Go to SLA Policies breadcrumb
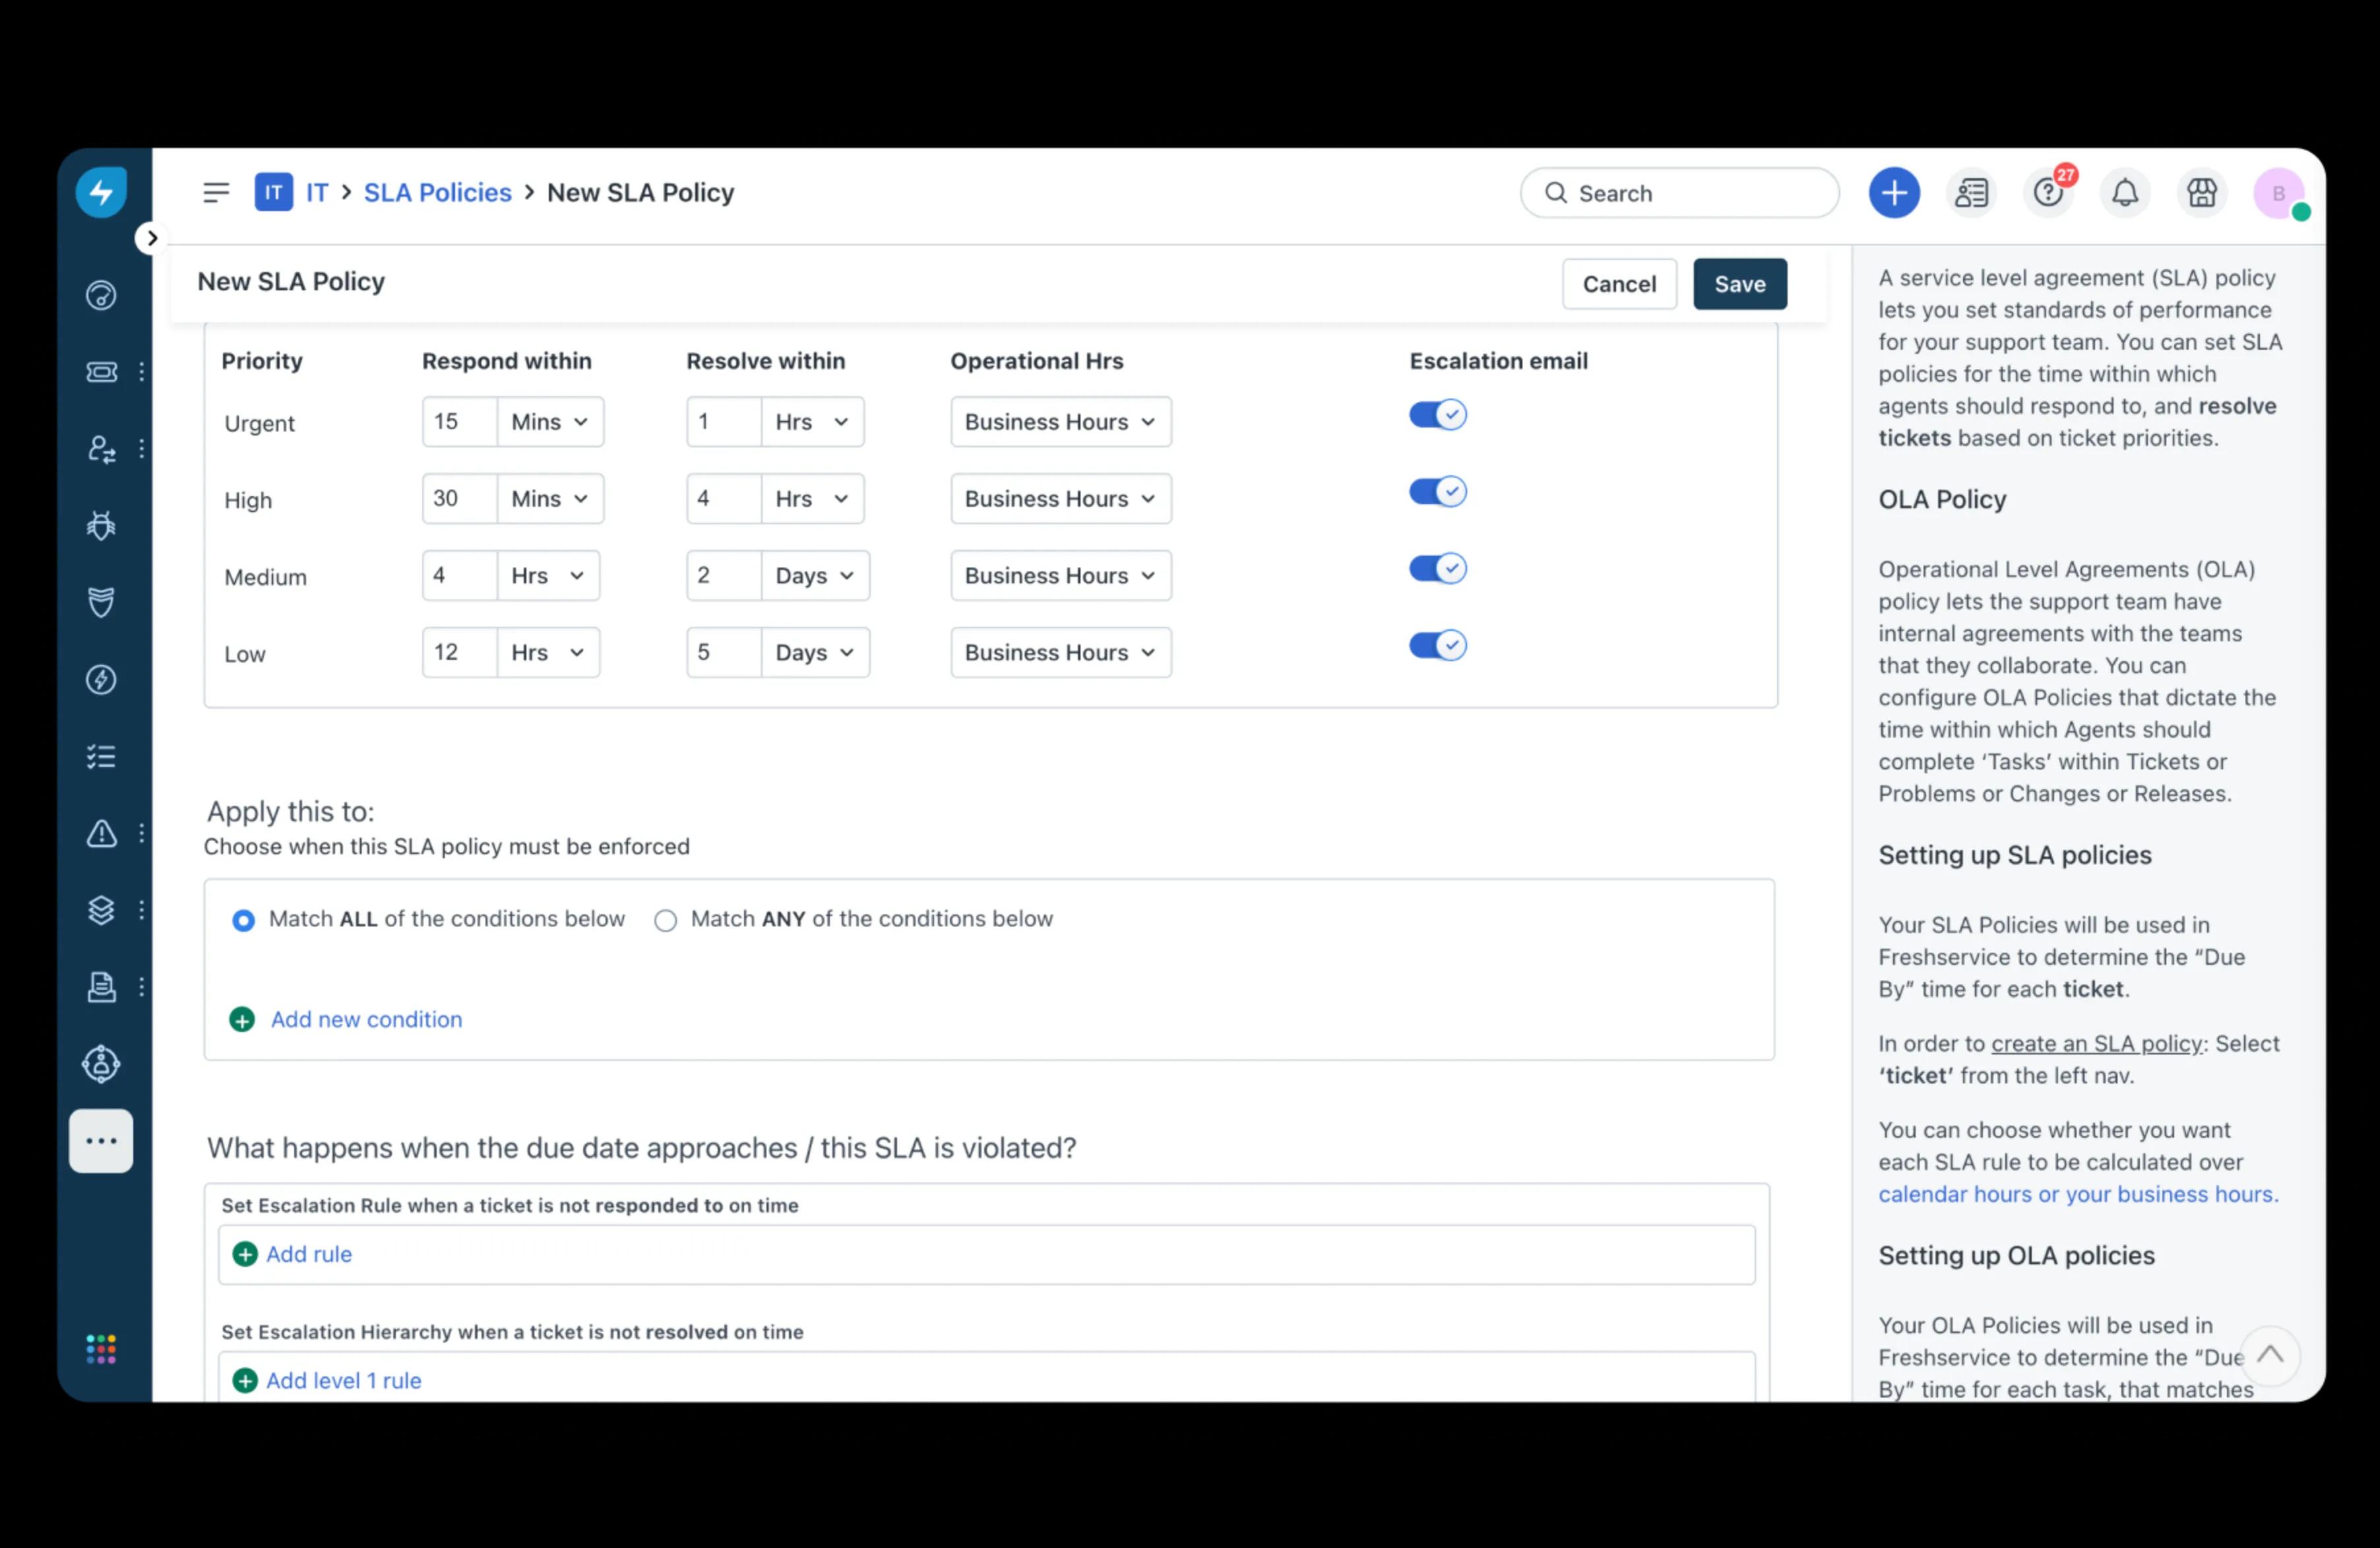The height and width of the screenshot is (1548, 2380). pyautogui.click(x=437, y=192)
